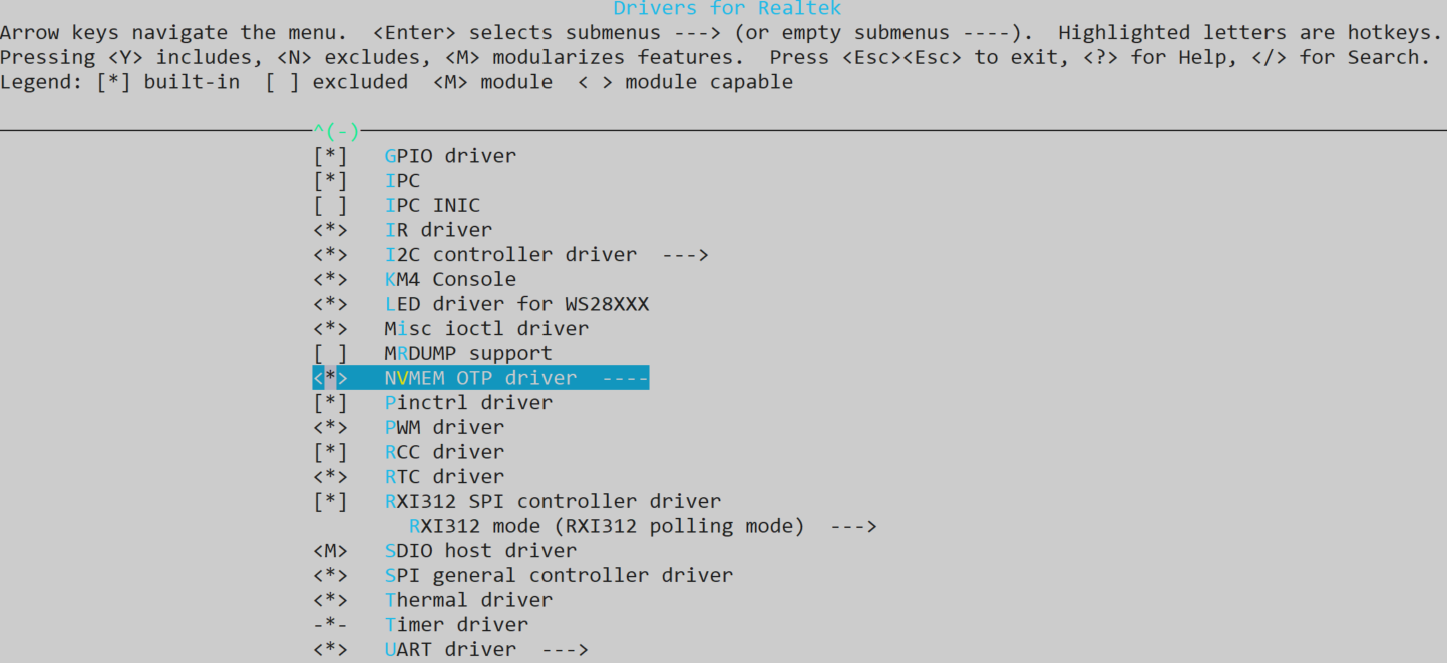Click the scroll-up indicator above the list
1447x663 pixels.
pos(336,131)
